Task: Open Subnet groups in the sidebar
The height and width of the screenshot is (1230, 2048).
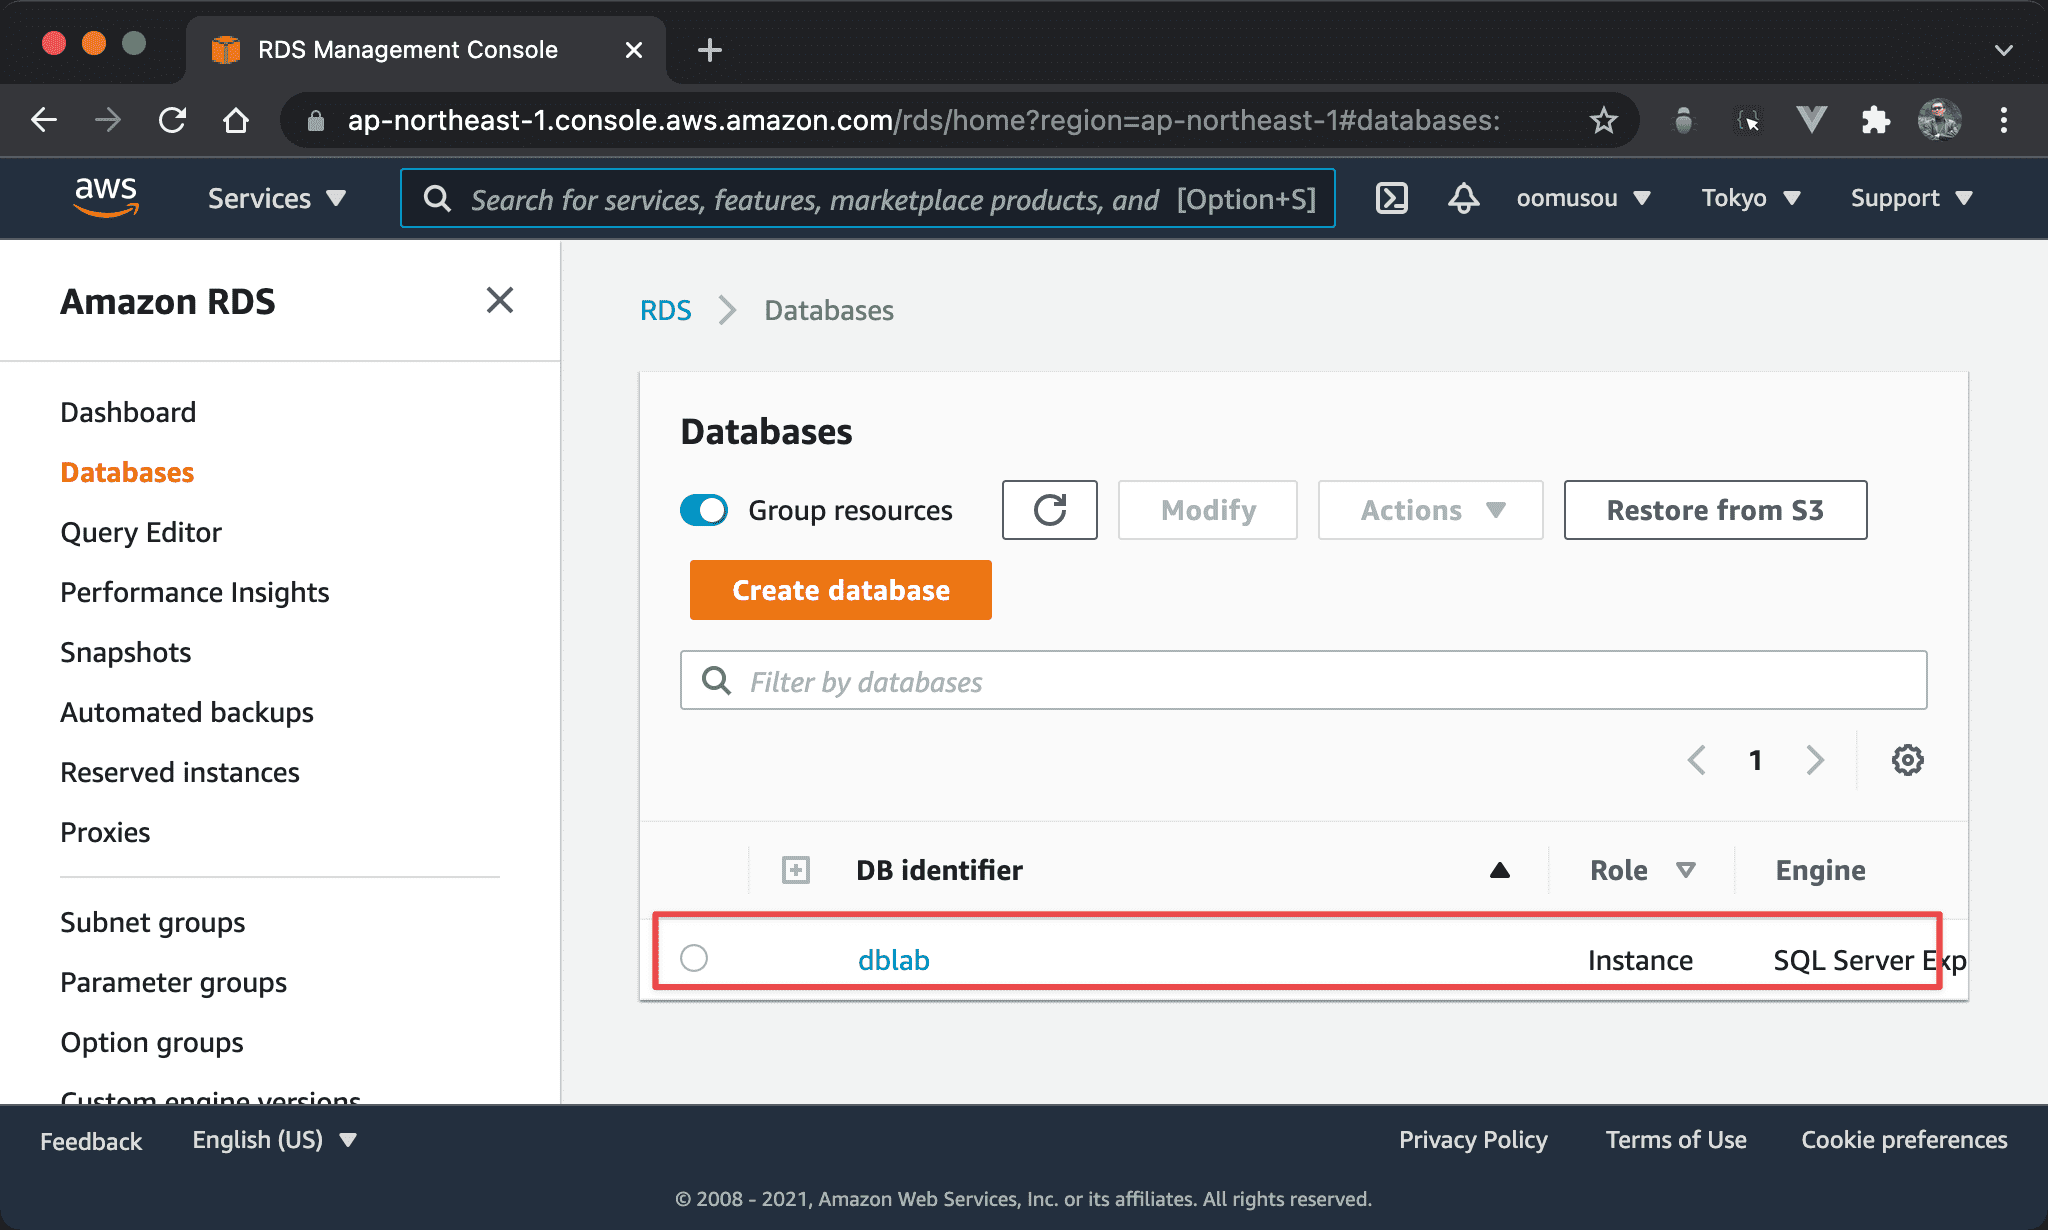Action: (153, 922)
